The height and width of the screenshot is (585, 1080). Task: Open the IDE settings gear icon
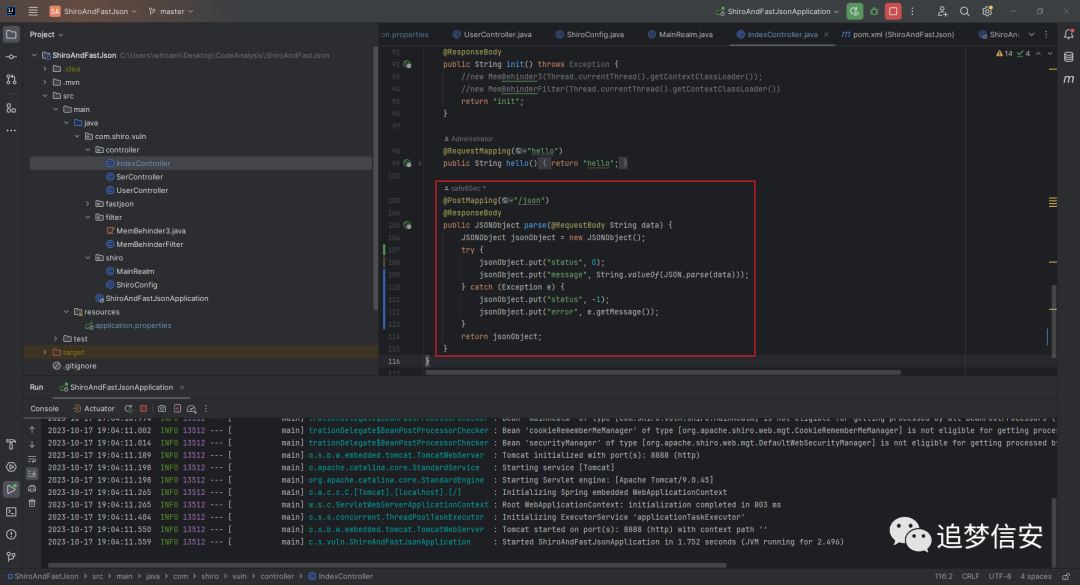[x=987, y=11]
